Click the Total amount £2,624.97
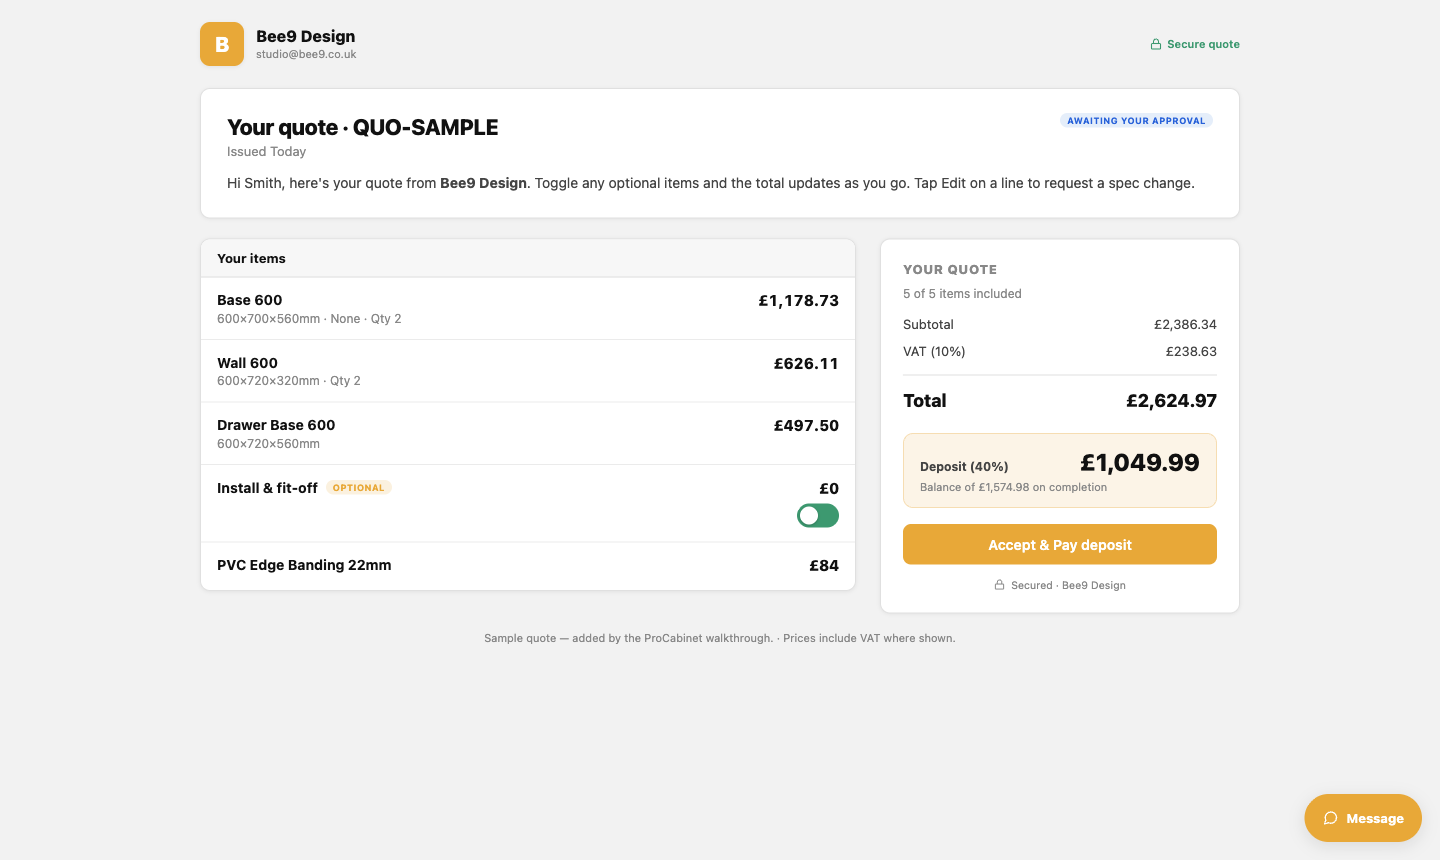This screenshot has height=860, width=1440. pyautogui.click(x=1171, y=400)
